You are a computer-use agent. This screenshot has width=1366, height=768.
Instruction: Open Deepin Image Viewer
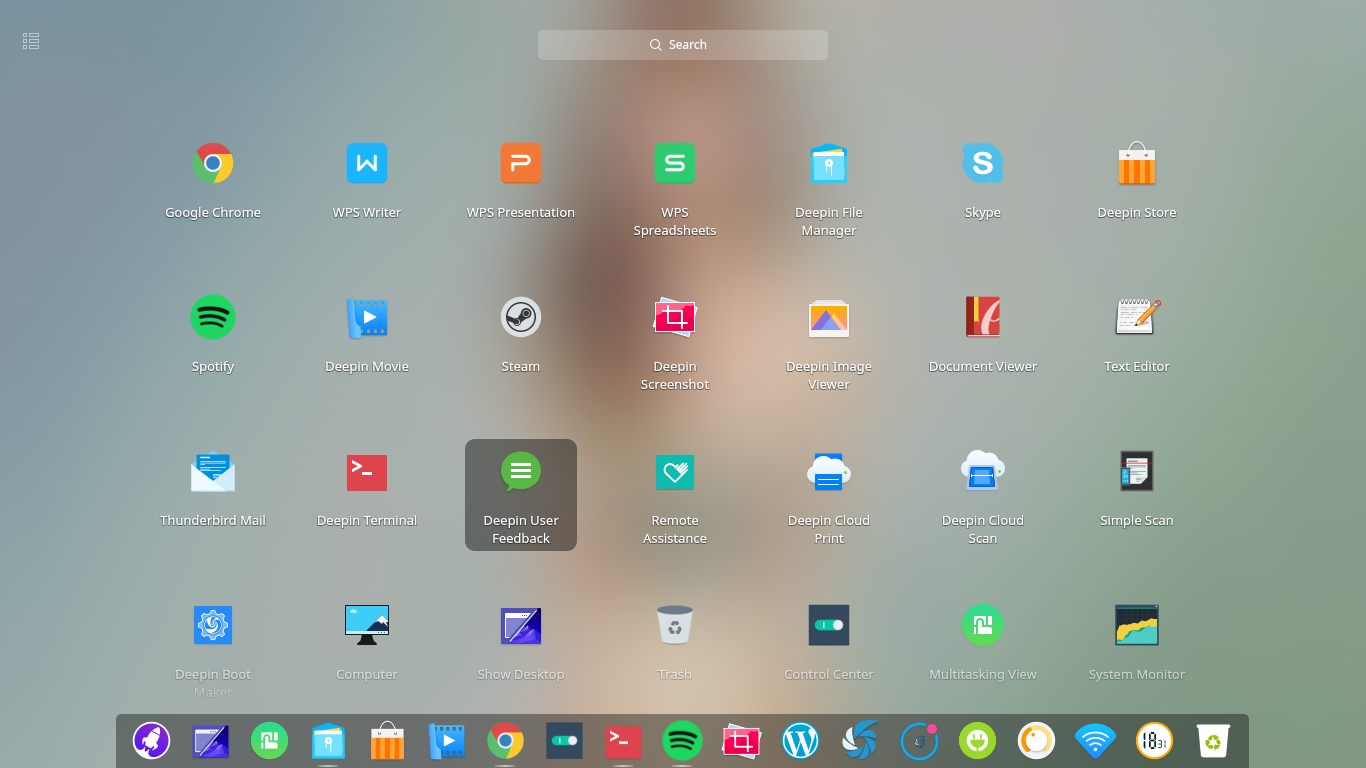click(x=829, y=317)
